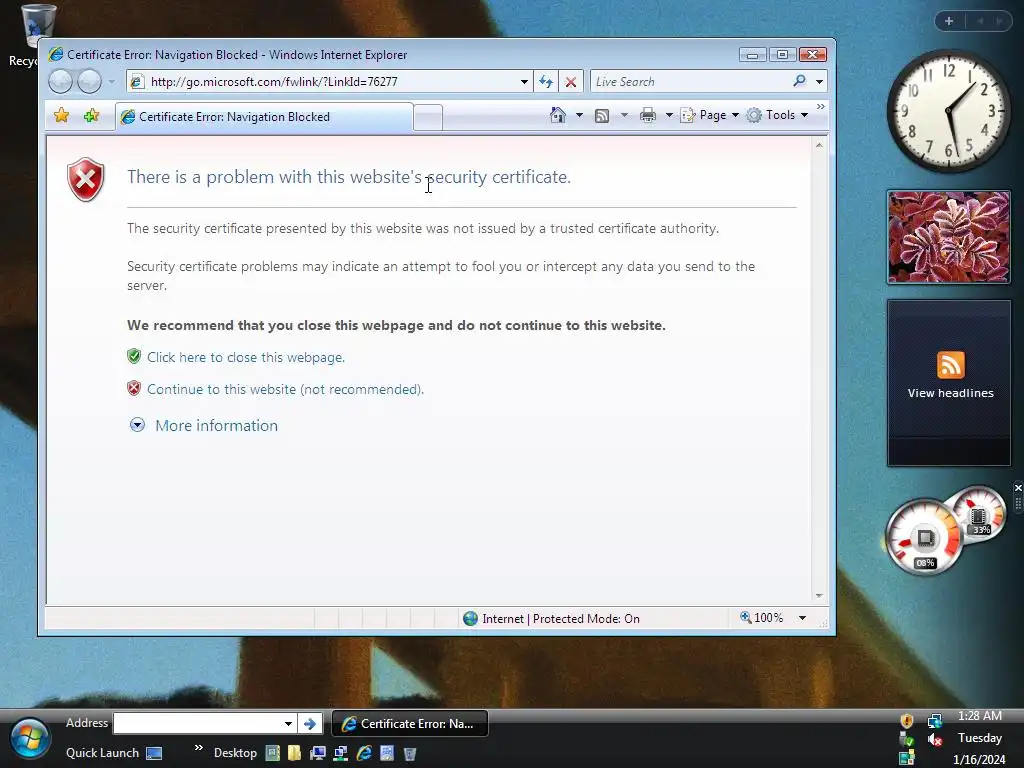Click the Windows Sidebar tray icon
This screenshot has width=1024, height=768.
pos(906,759)
